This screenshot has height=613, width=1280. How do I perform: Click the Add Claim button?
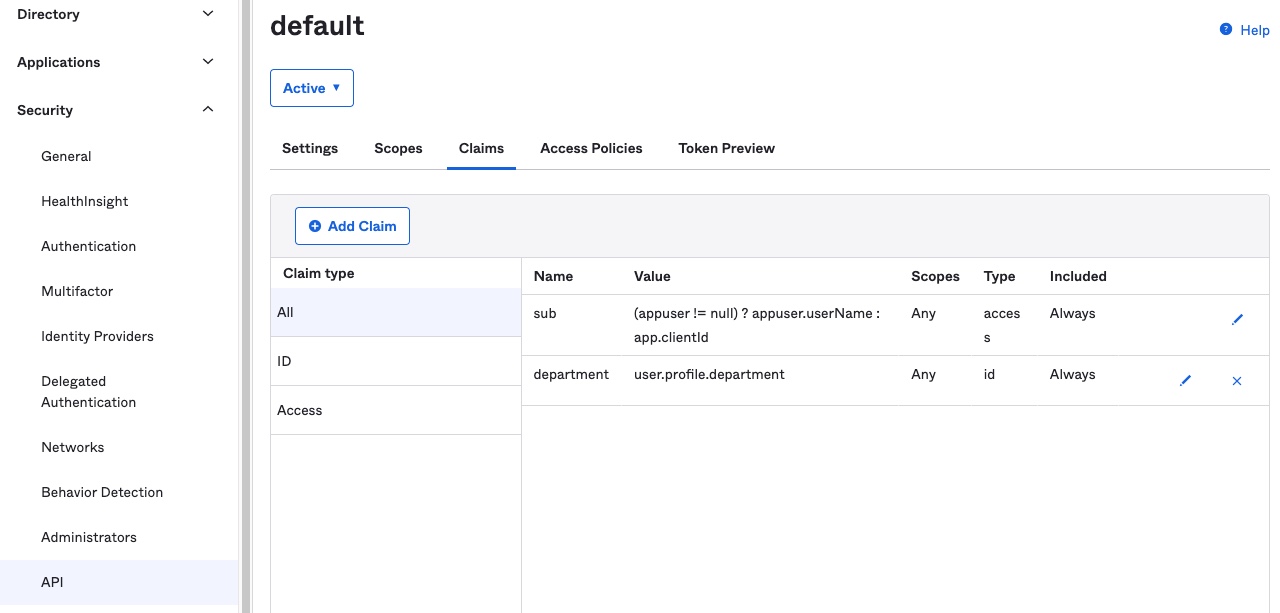click(x=352, y=226)
